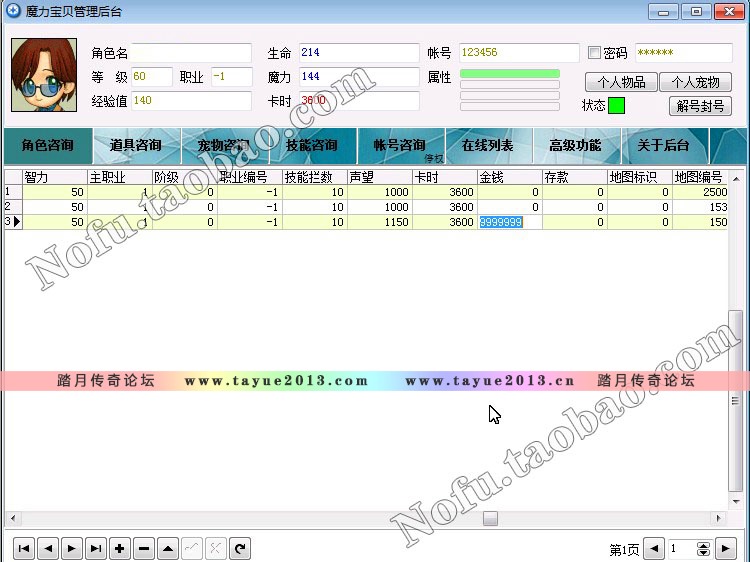
Task: Click the character avatar portrait
Action: click(x=44, y=75)
